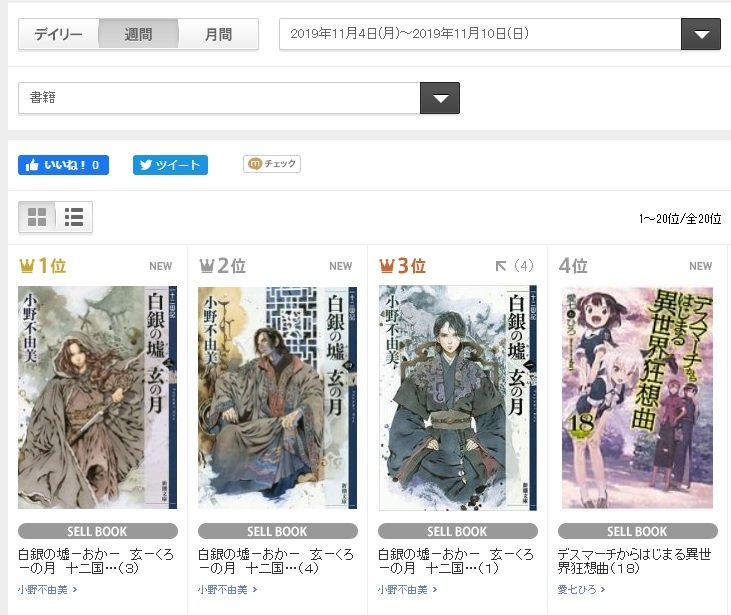Switch to list view layout
Viewport: 731px width, 615px height.
coord(74,217)
